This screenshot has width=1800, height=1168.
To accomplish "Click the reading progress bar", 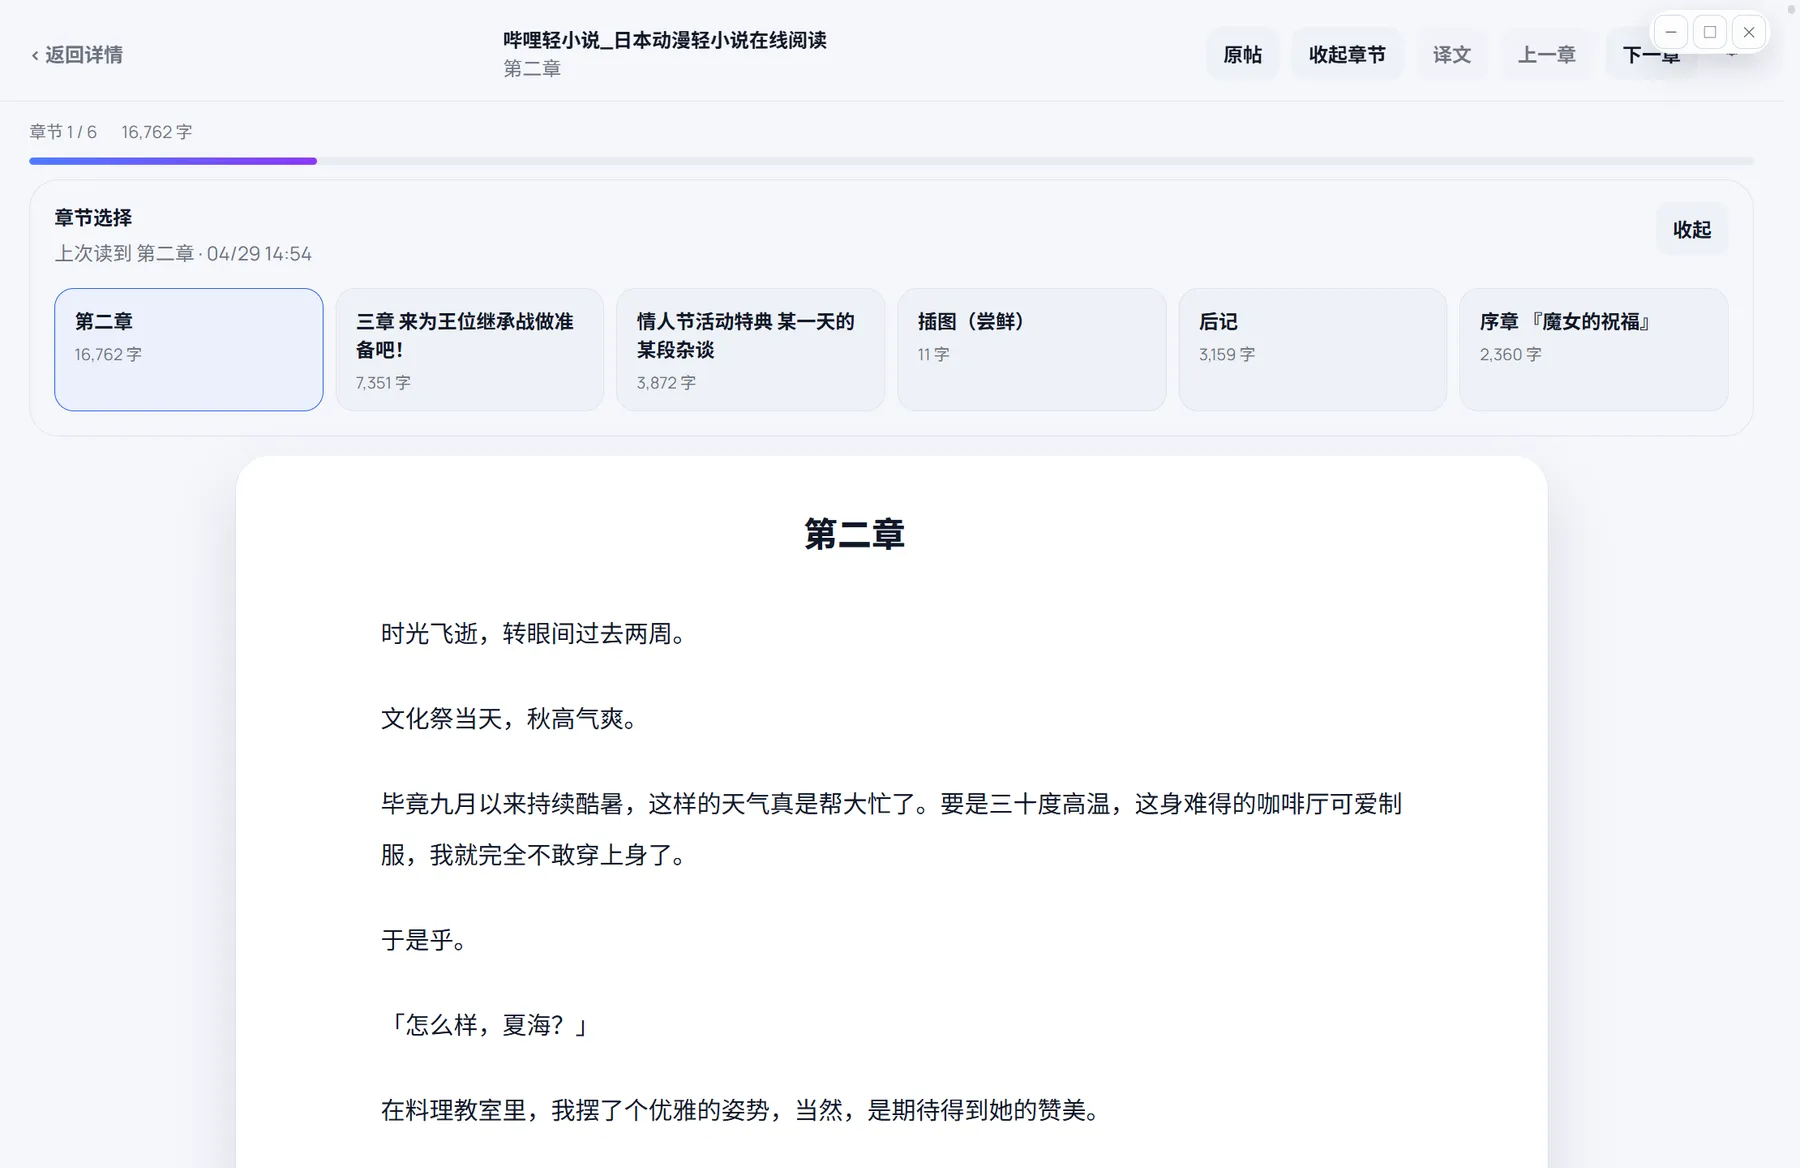I will (890, 161).
